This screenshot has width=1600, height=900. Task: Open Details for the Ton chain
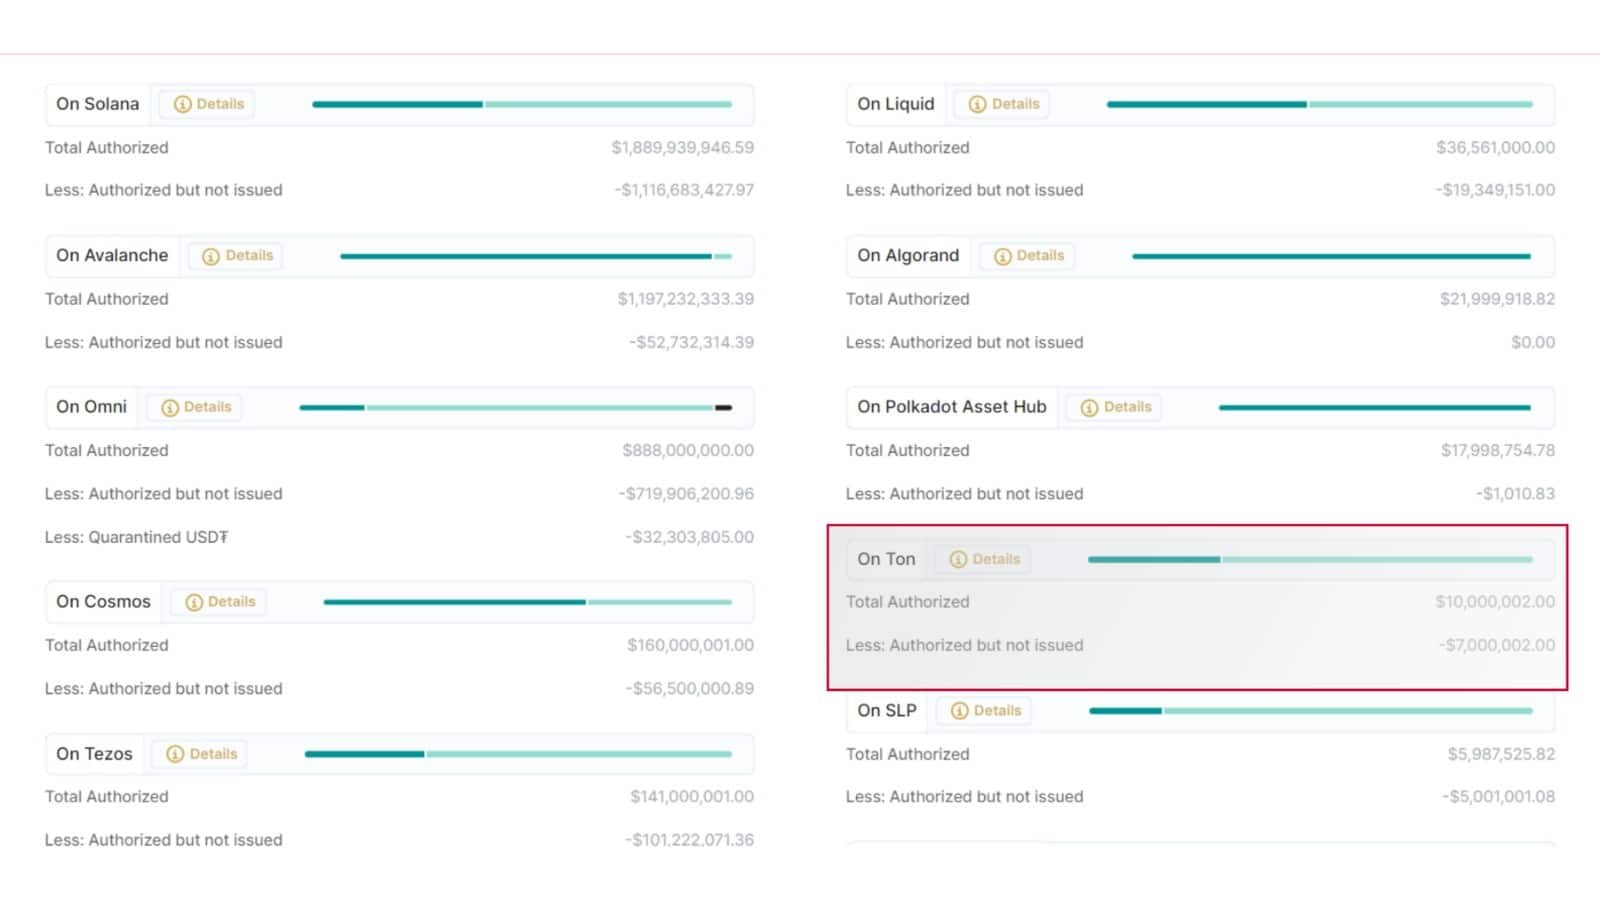983,559
